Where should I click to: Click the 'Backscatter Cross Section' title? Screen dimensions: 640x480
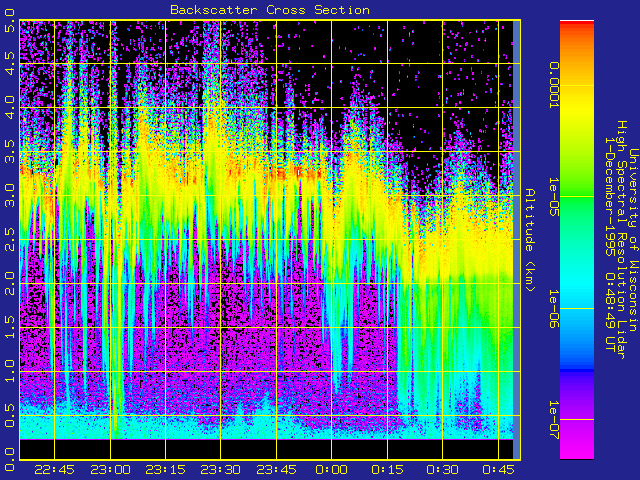(270, 10)
